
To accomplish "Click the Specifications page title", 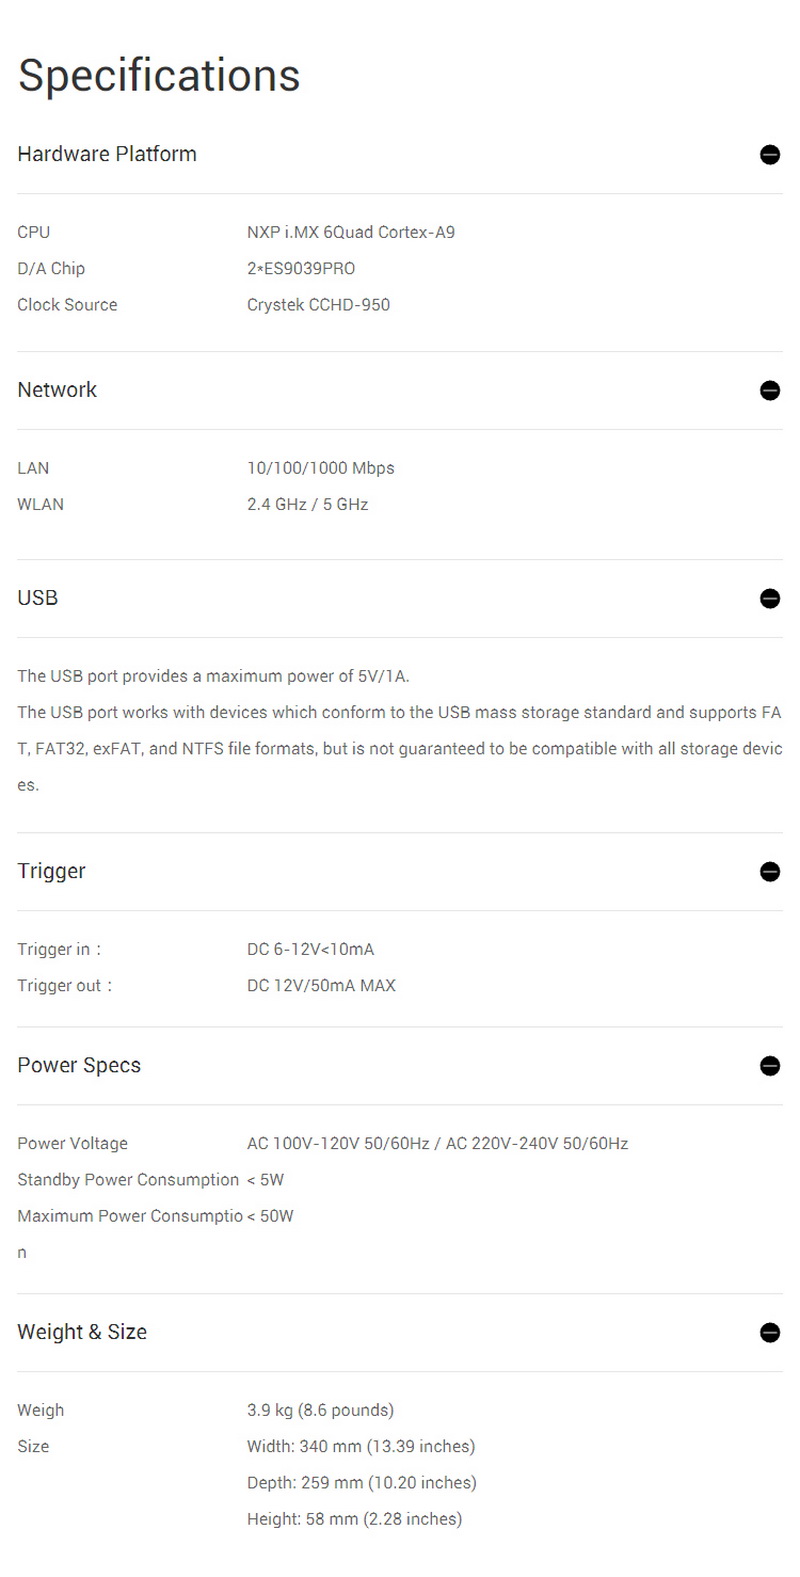I will click(159, 75).
